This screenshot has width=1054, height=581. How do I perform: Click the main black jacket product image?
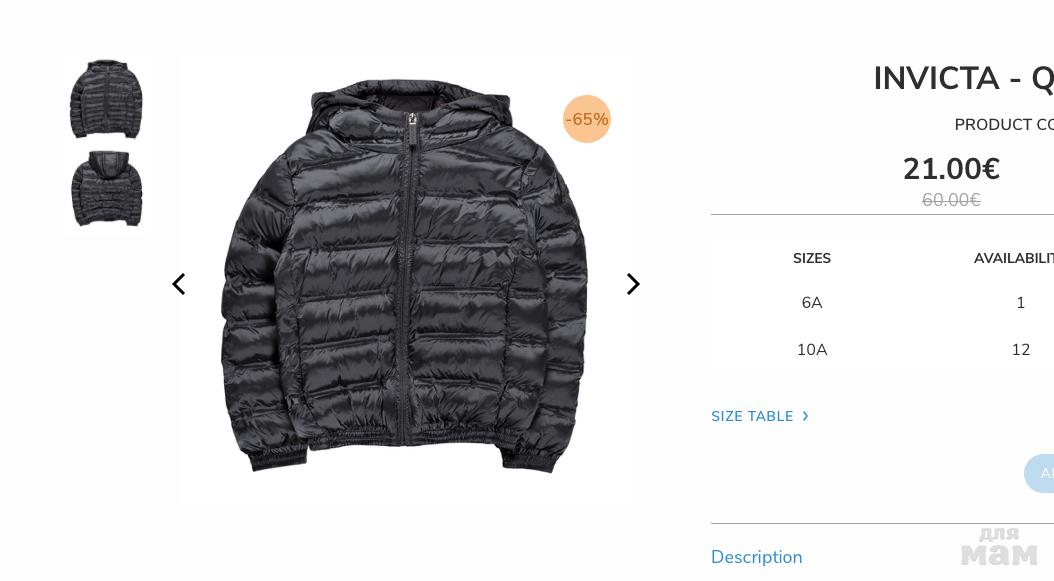403,276
